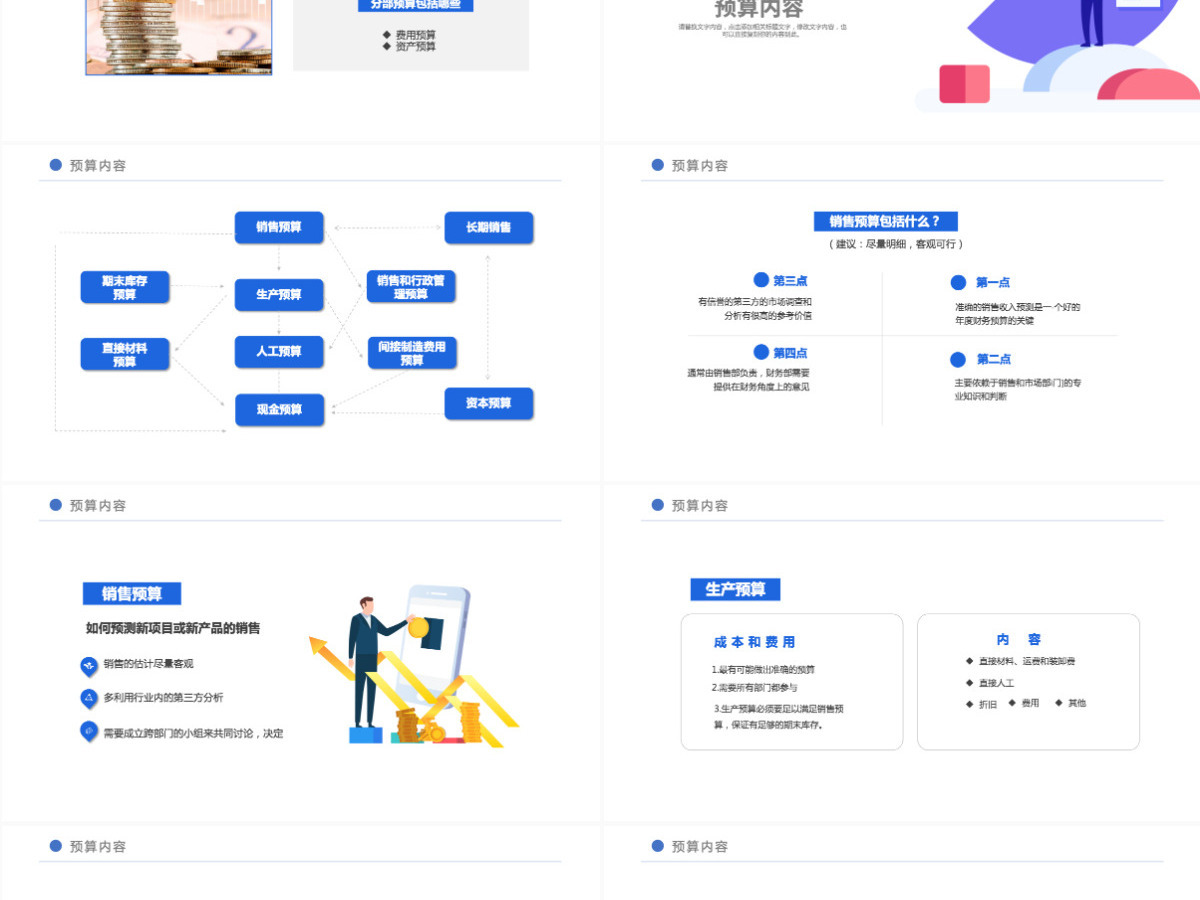
Task: Click the diamond bullet before 费用预算
Action: [x=387, y=35]
